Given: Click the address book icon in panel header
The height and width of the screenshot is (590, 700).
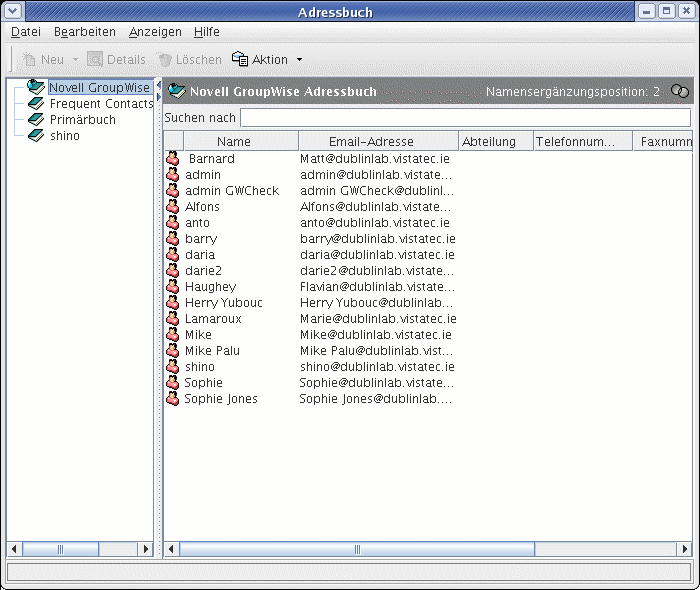Looking at the screenshot, I should click(177, 91).
